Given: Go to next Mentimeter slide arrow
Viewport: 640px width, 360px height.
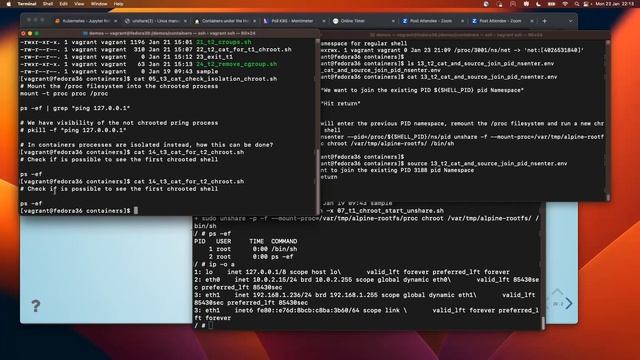Looking at the screenshot, I should 569,303.
